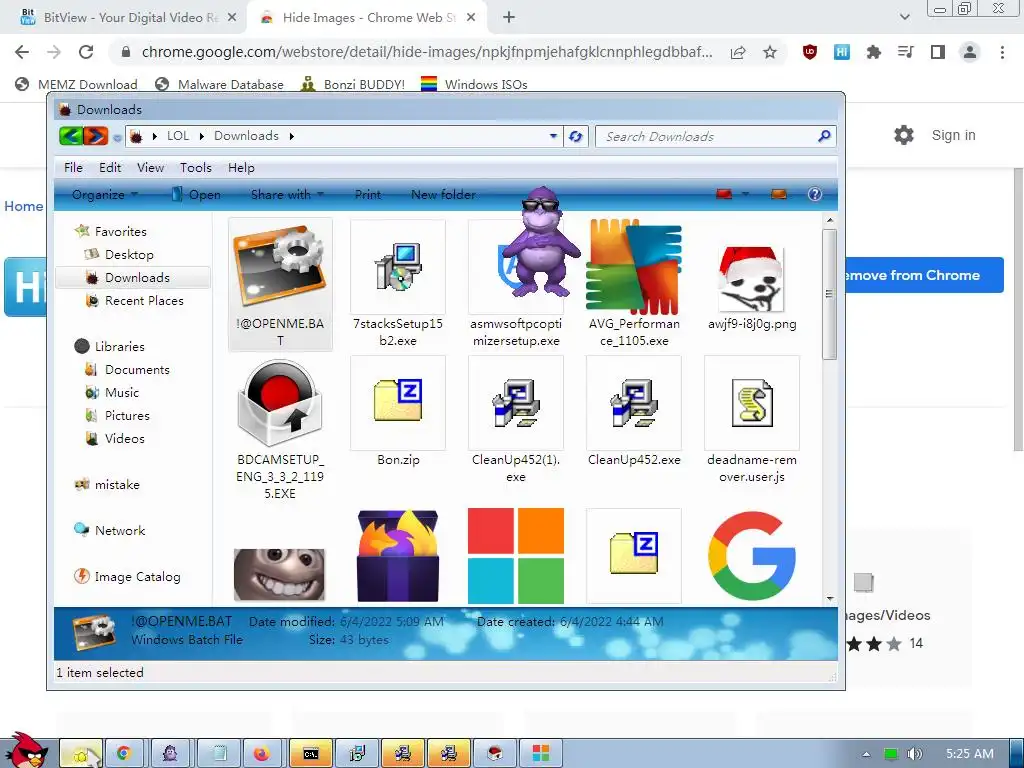Open the Tools menu
The width and height of the screenshot is (1024, 768).
196,167
